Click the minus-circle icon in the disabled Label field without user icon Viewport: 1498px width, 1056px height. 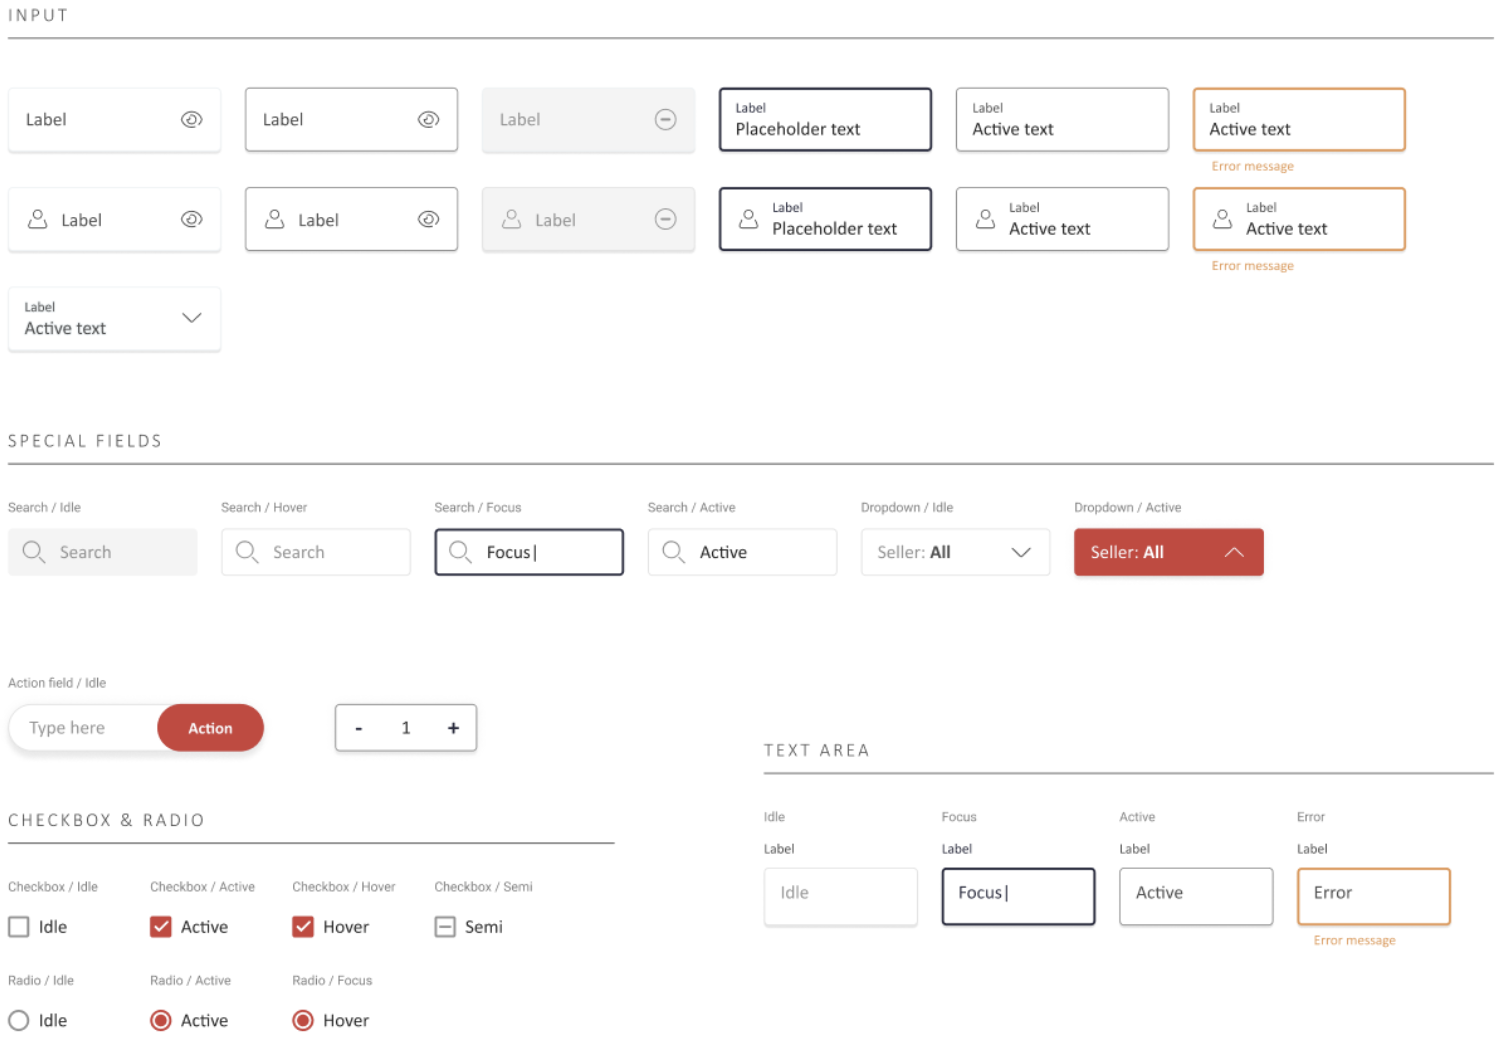coord(665,120)
